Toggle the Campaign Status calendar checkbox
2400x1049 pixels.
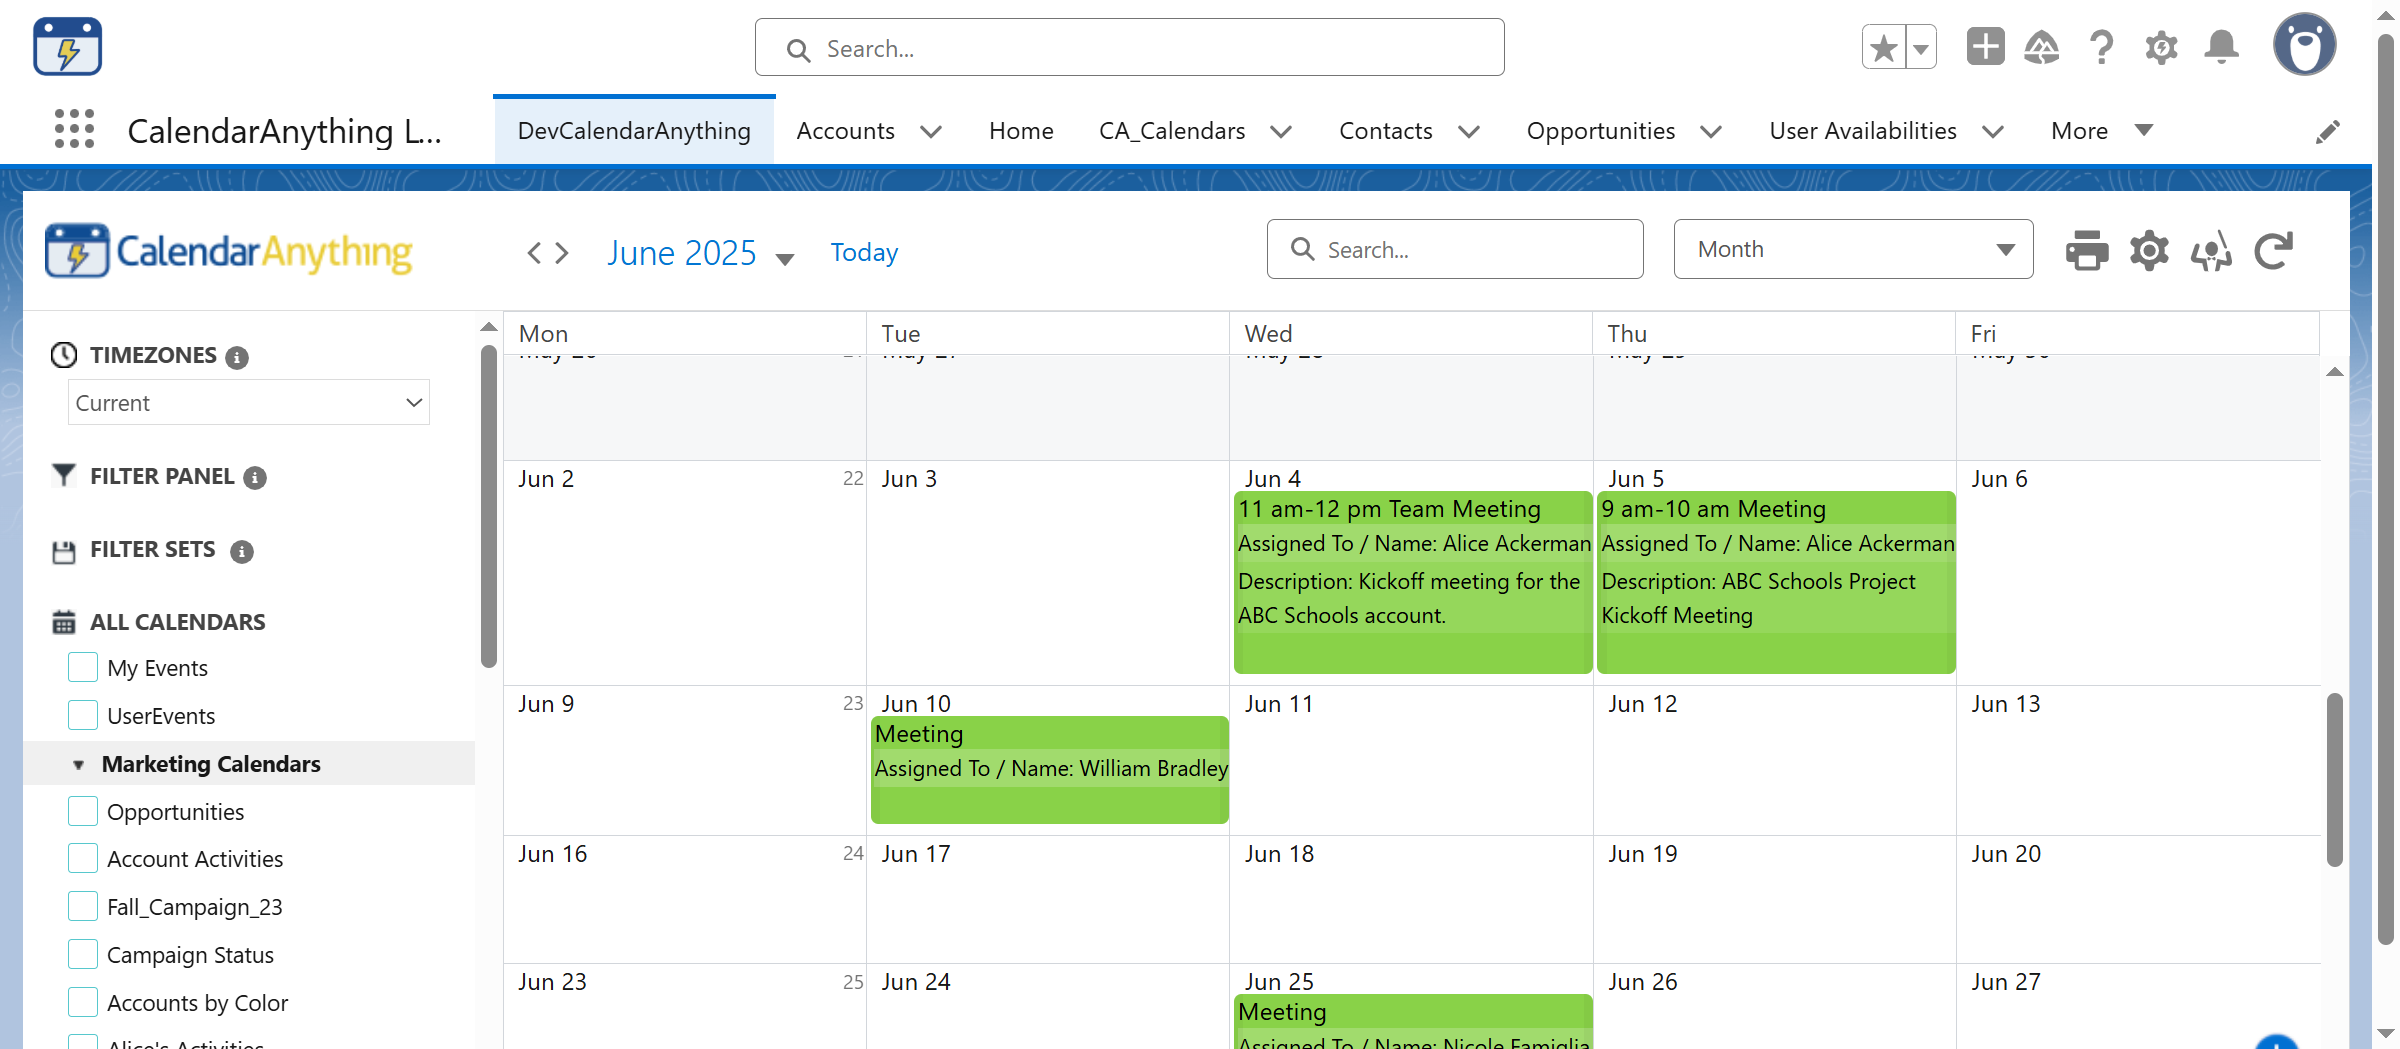(83, 954)
